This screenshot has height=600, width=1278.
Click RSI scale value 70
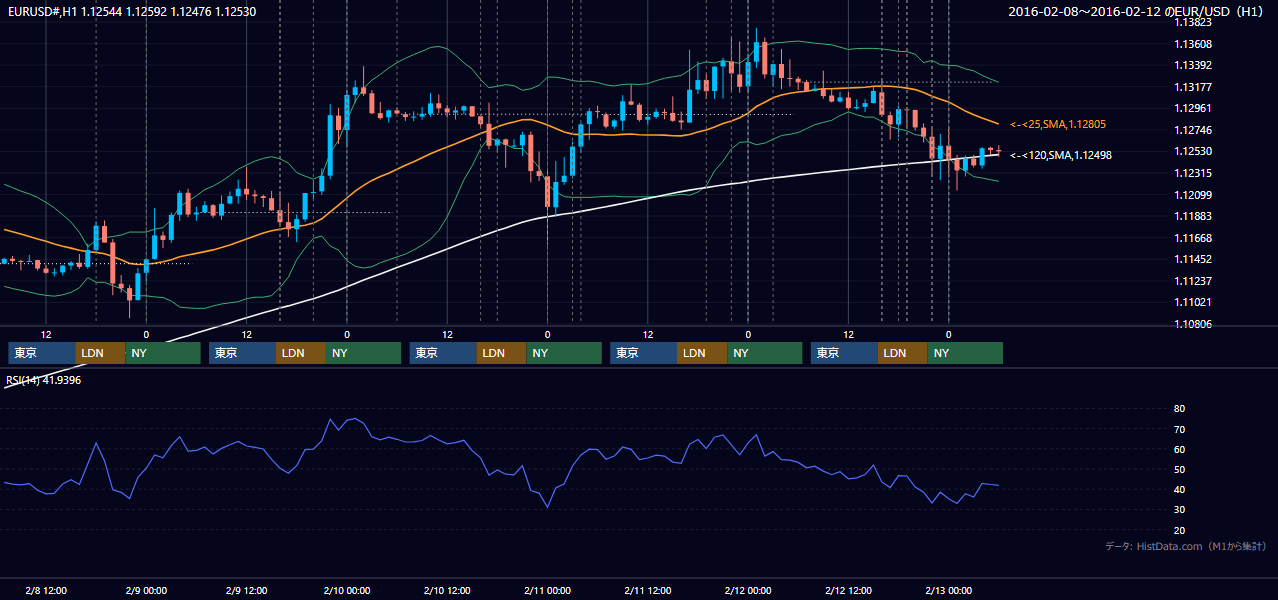coord(1179,429)
